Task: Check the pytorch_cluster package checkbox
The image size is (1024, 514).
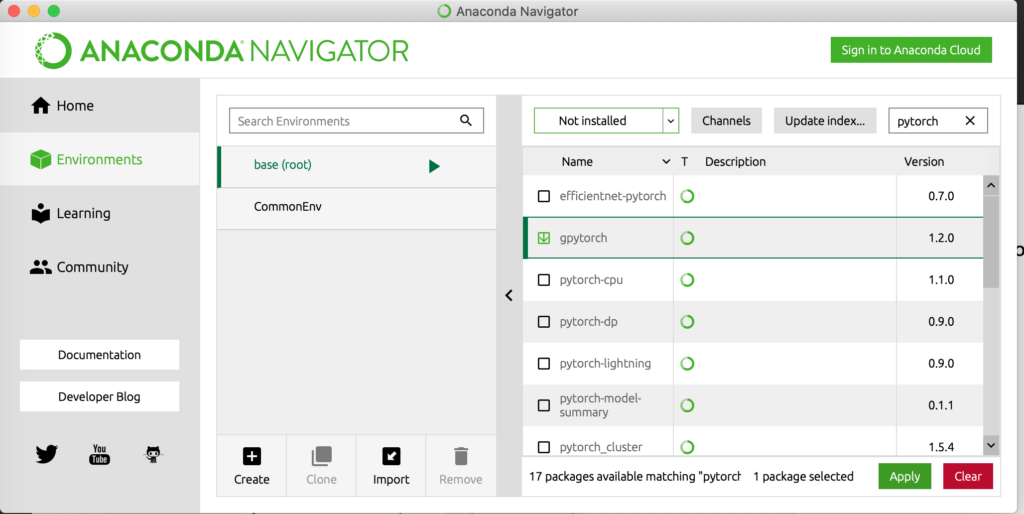Action: click(543, 447)
